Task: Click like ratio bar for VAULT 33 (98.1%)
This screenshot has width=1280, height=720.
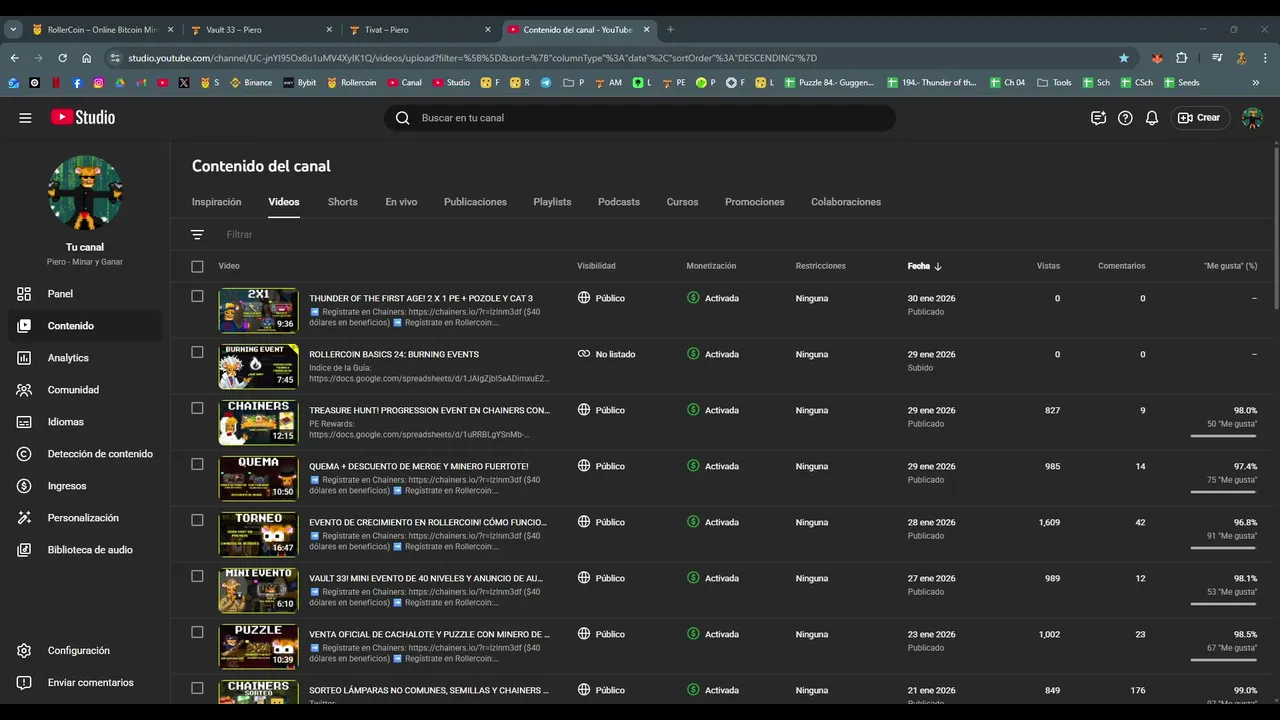Action: point(1224,603)
